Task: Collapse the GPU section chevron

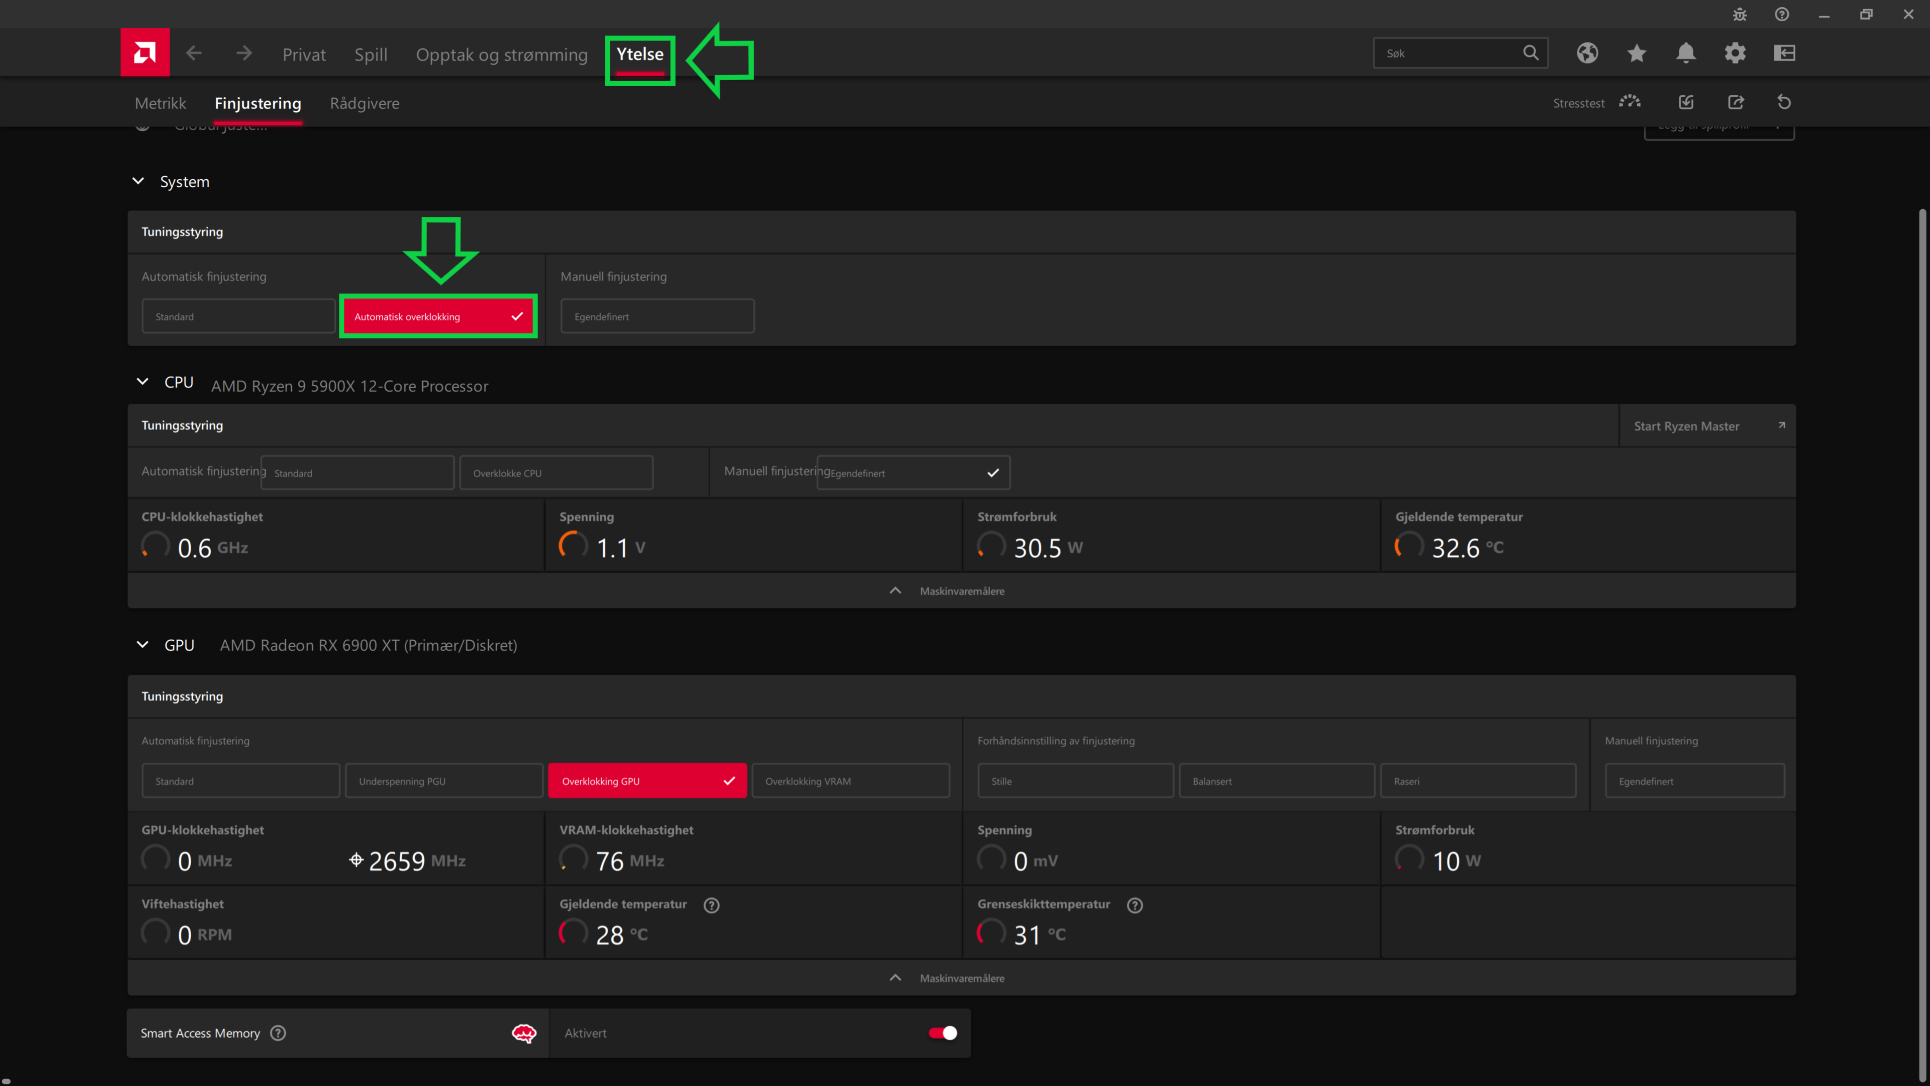Action: point(142,645)
